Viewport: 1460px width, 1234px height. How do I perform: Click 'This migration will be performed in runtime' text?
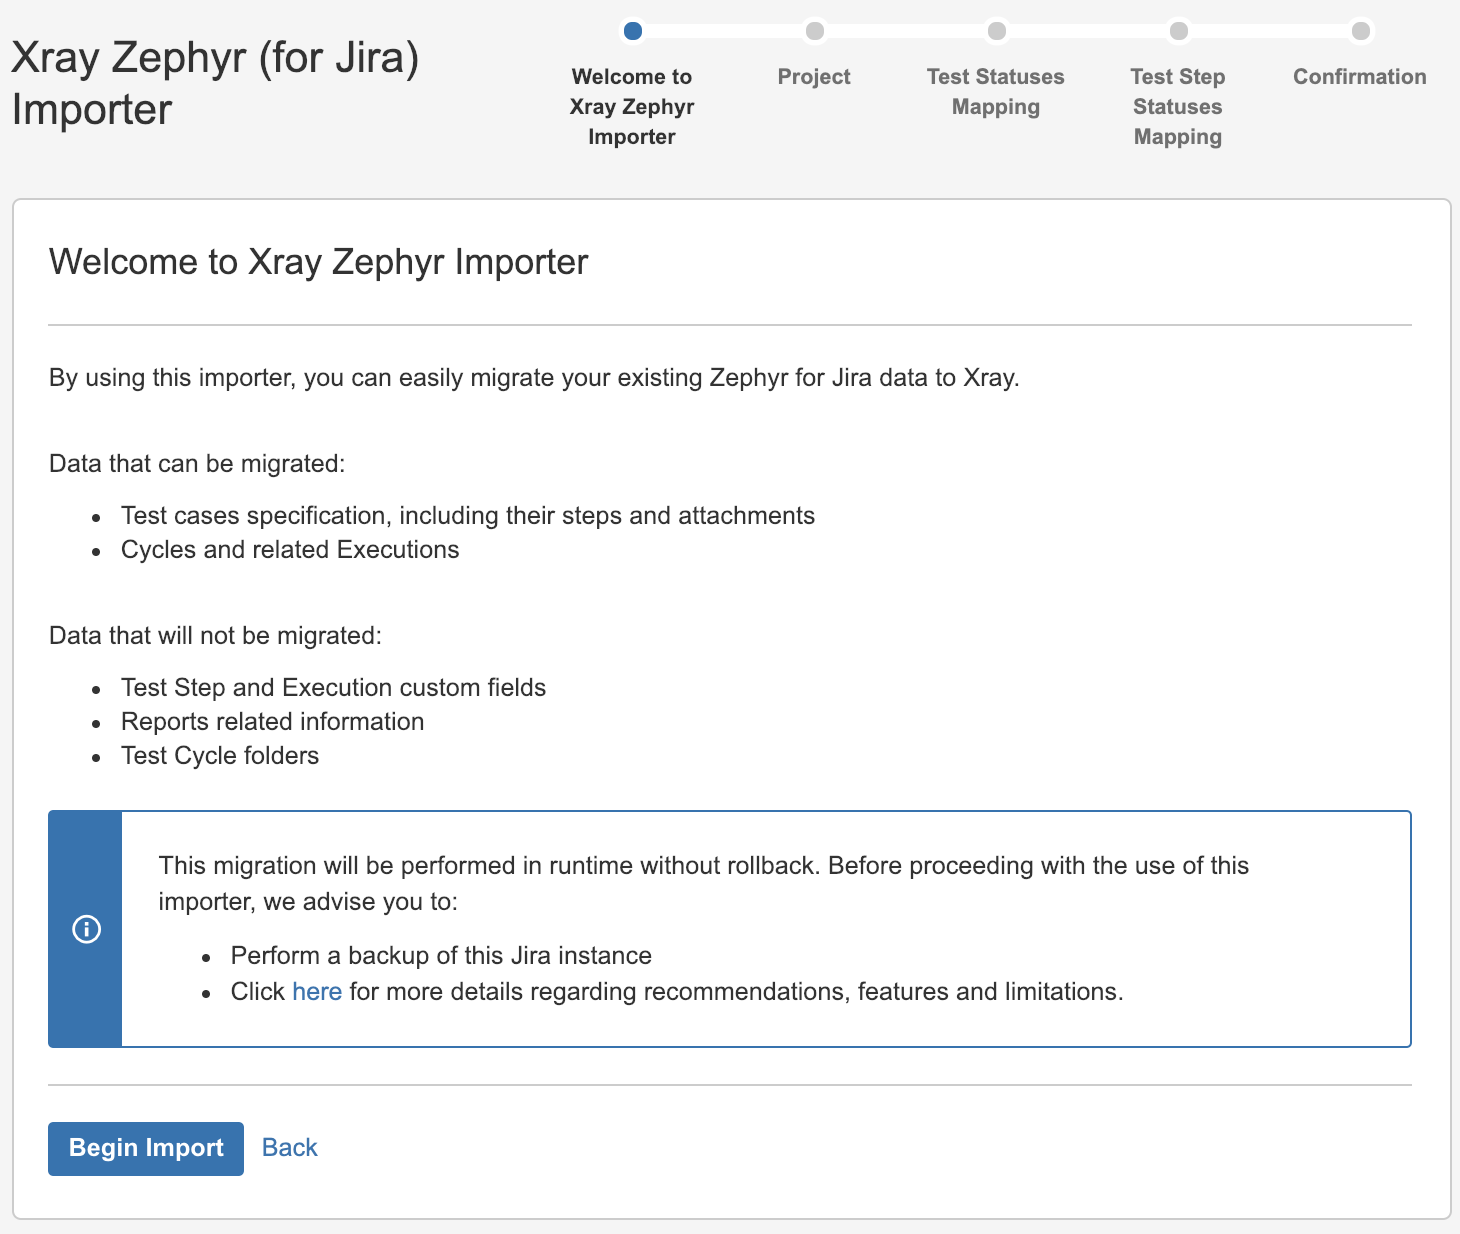click(704, 883)
